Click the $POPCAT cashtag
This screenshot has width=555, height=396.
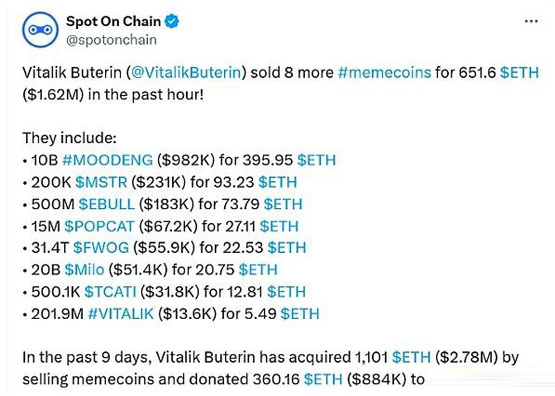click(x=99, y=226)
